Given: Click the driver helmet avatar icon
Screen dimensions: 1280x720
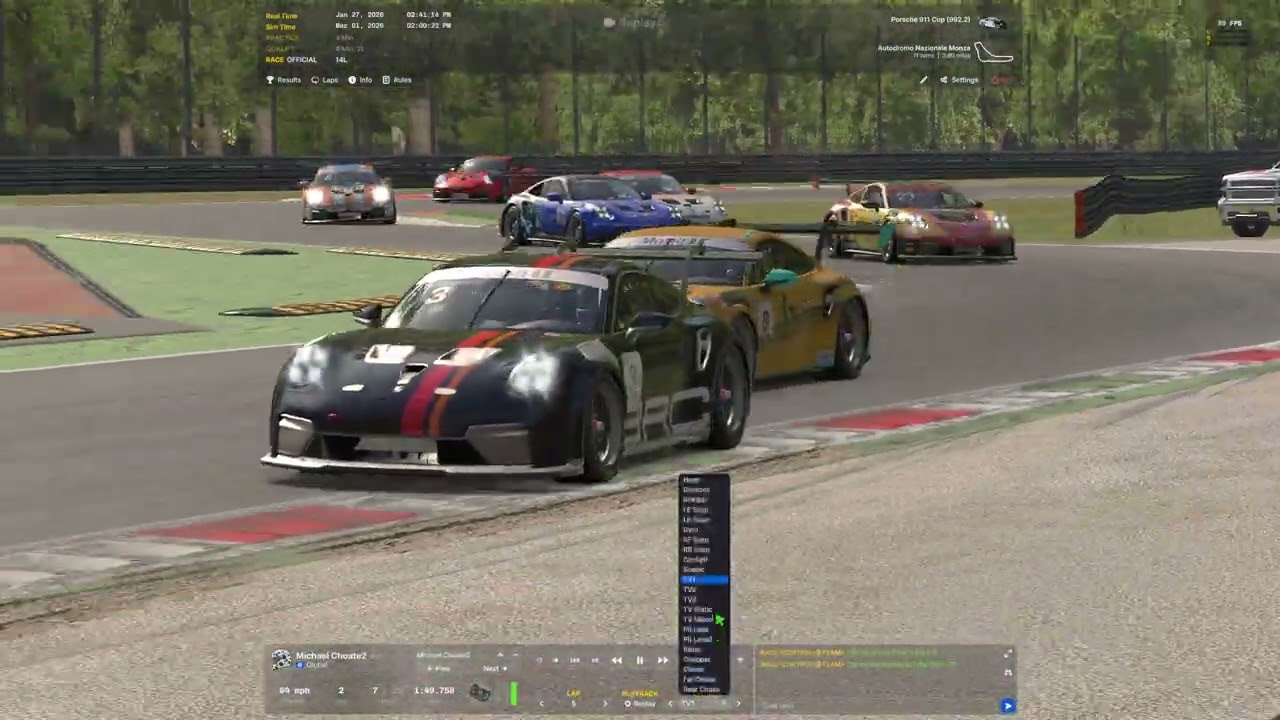Looking at the screenshot, I should (282, 659).
